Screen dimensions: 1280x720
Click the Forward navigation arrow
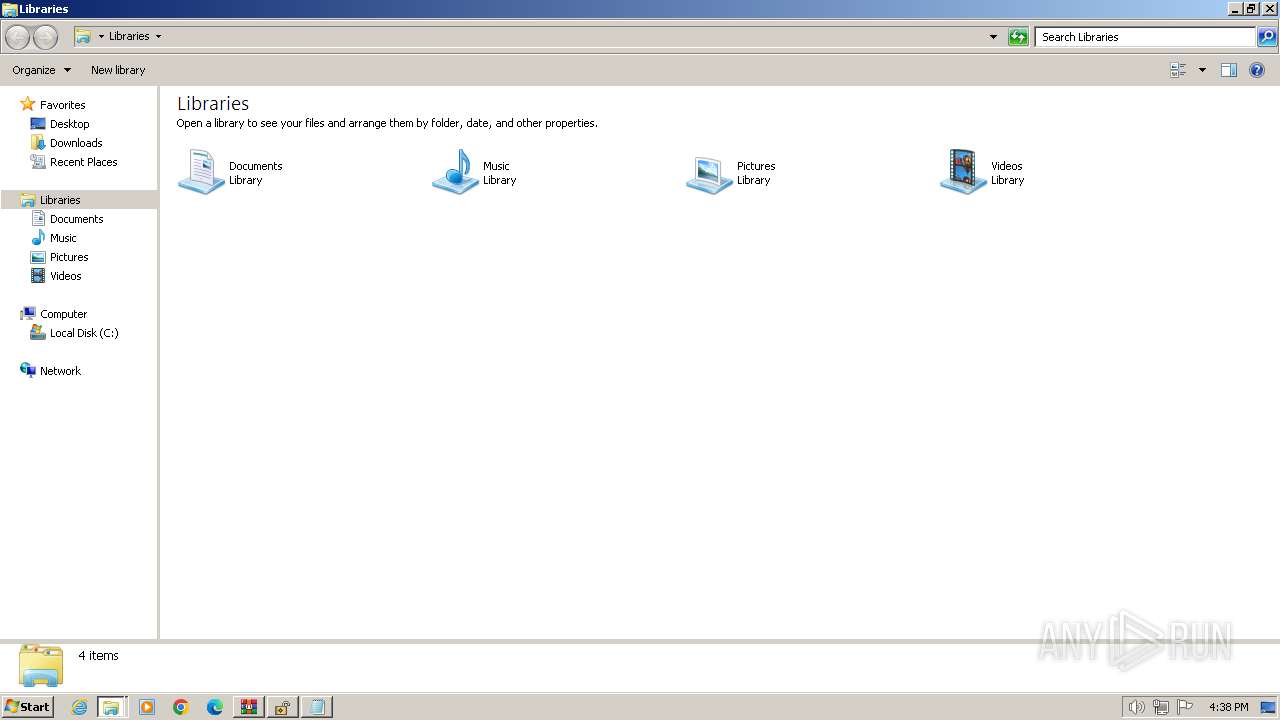pos(45,37)
